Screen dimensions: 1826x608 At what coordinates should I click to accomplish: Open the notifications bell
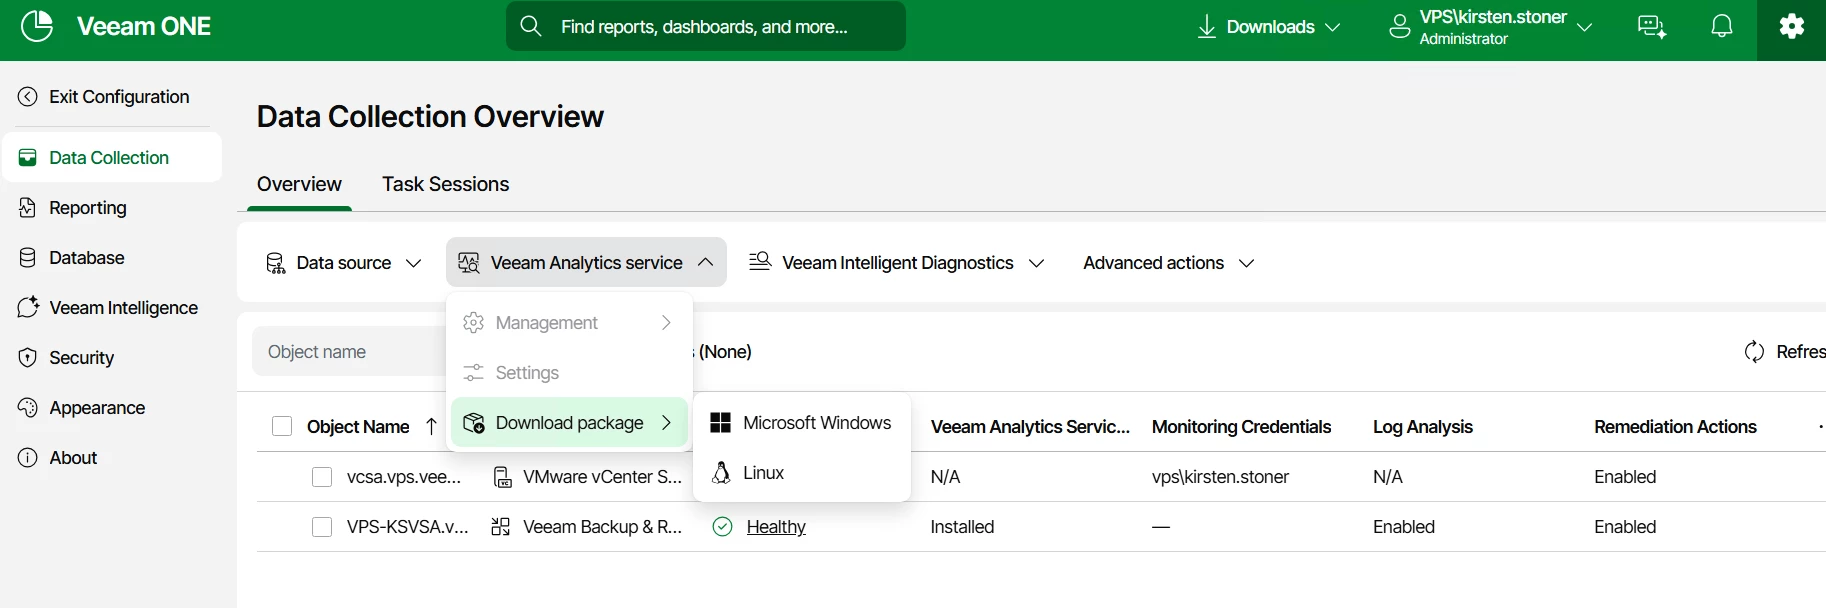1722,27
